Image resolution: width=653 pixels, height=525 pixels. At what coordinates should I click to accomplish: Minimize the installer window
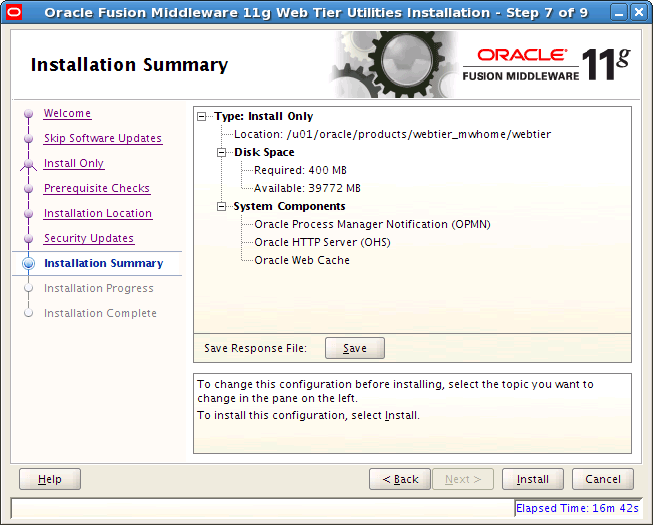(619, 12)
